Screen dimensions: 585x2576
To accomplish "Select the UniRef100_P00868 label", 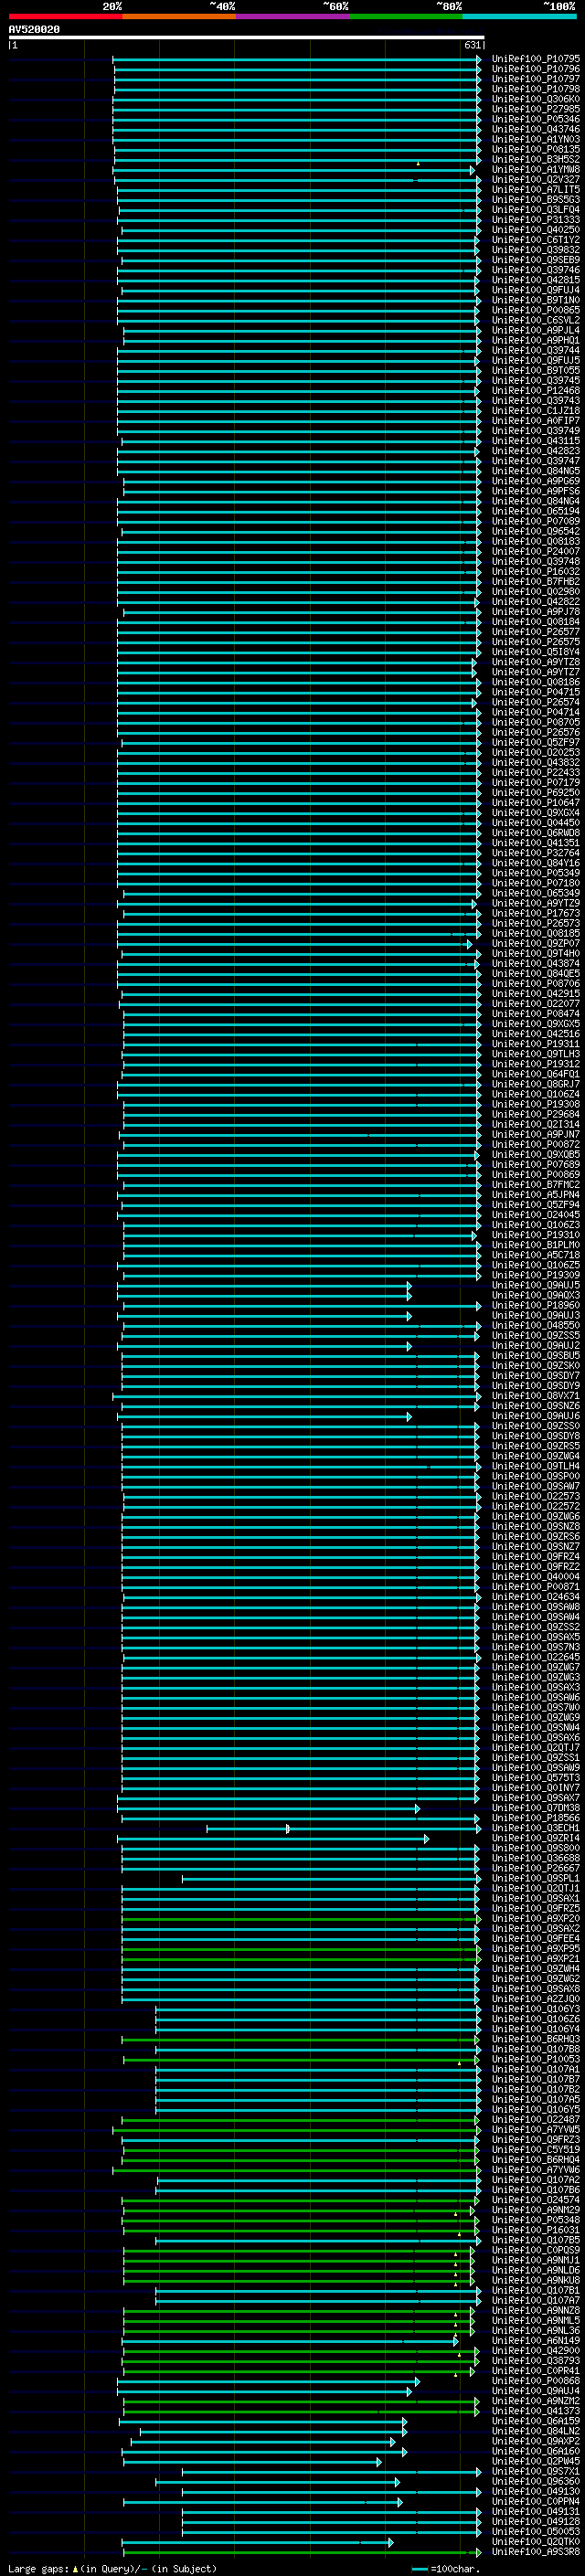I will tap(535, 2381).
